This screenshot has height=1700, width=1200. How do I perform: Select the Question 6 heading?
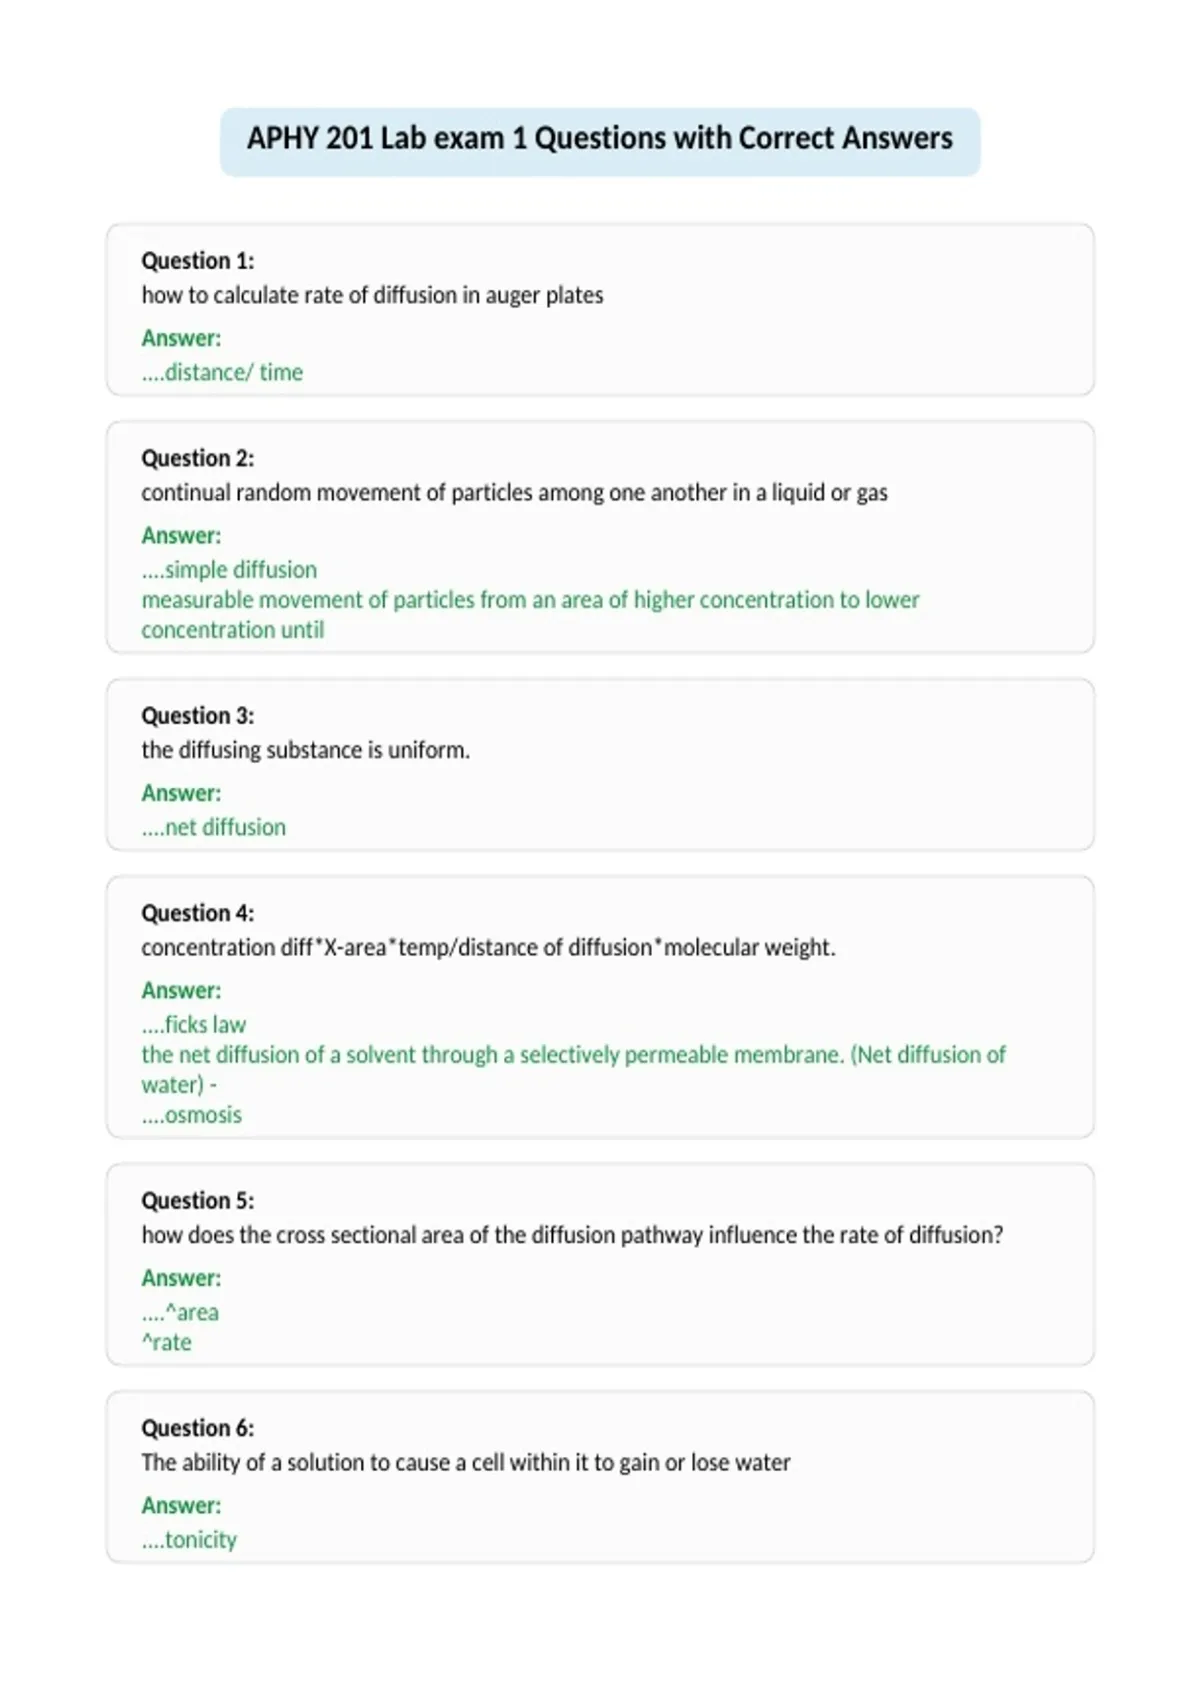pyautogui.click(x=198, y=1428)
